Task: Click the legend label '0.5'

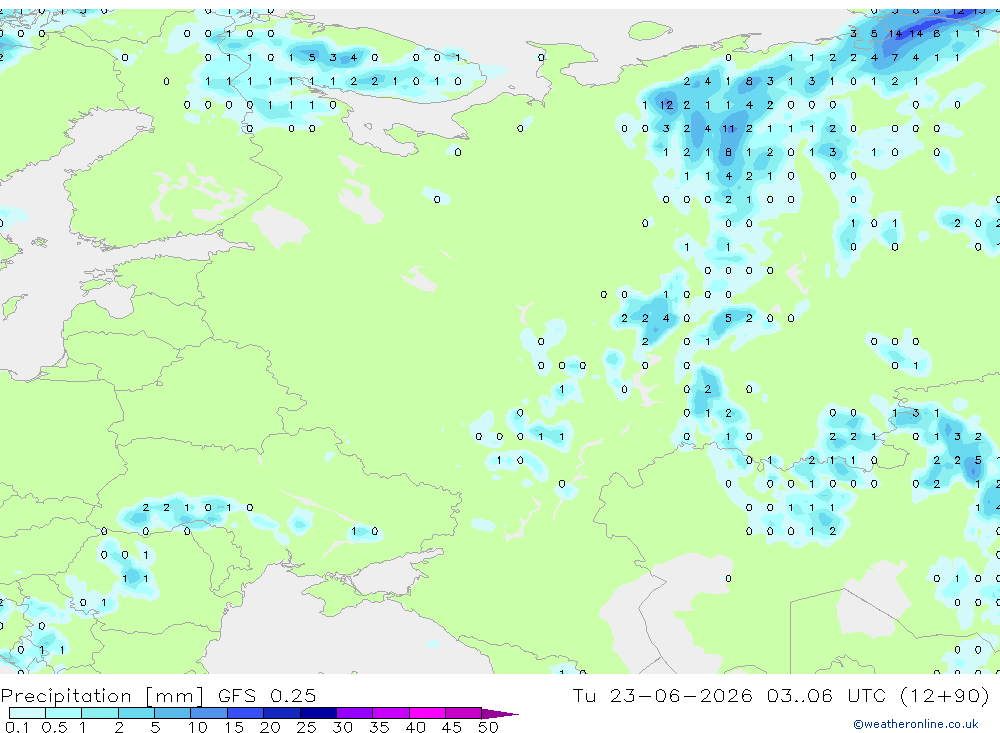Action: pyautogui.click(x=54, y=727)
